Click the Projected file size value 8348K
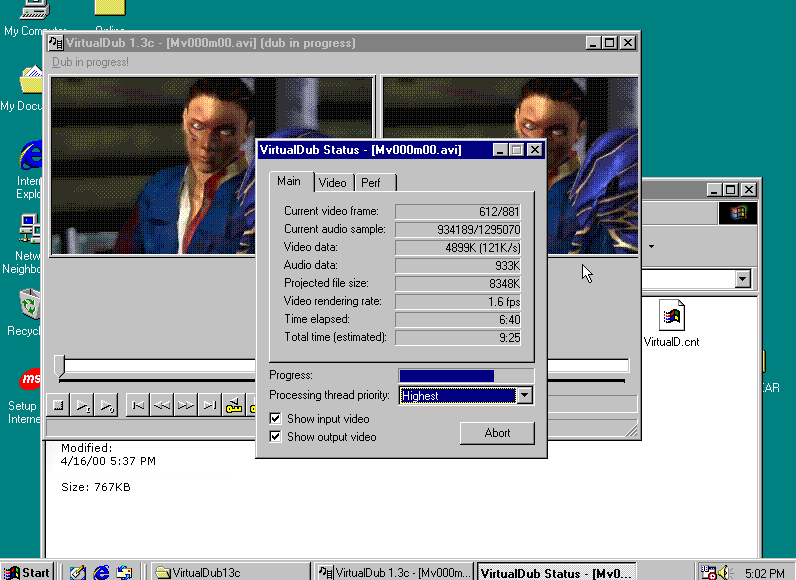This screenshot has width=796, height=580. (x=458, y=284)
